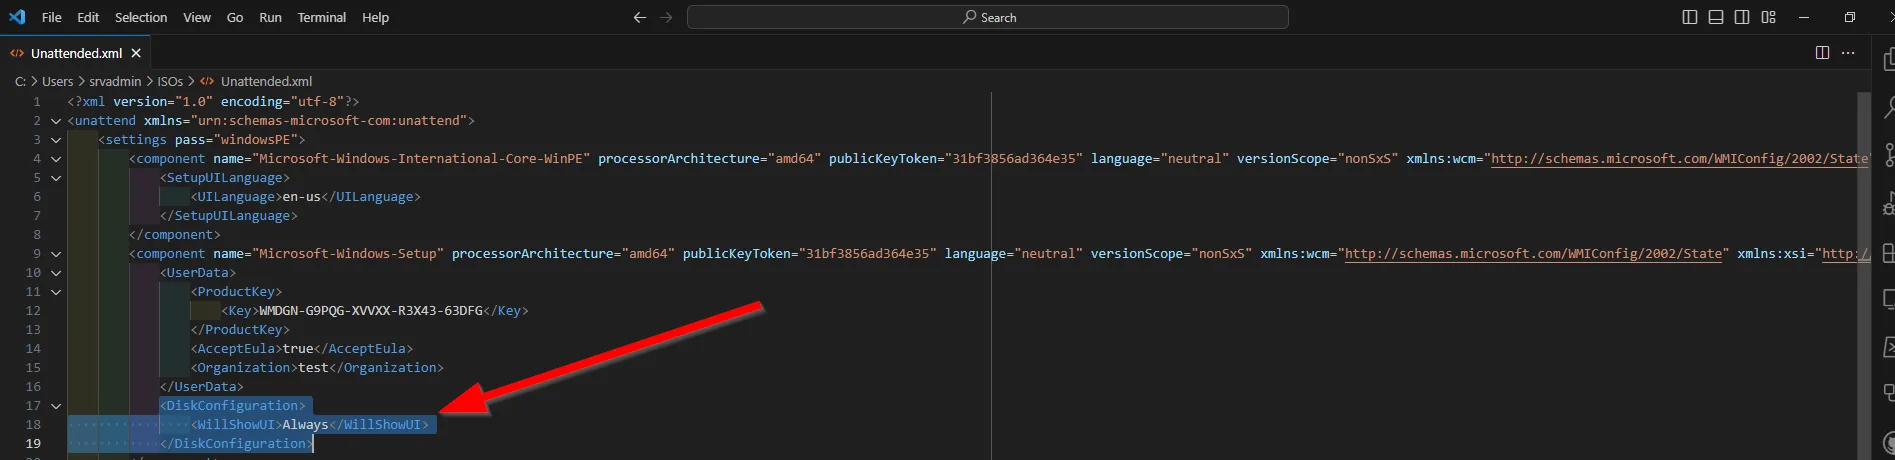Screen dimensions: 1895x460
Task: Fold SetupUILanguage block on line 5
Action: coord(56,178)
